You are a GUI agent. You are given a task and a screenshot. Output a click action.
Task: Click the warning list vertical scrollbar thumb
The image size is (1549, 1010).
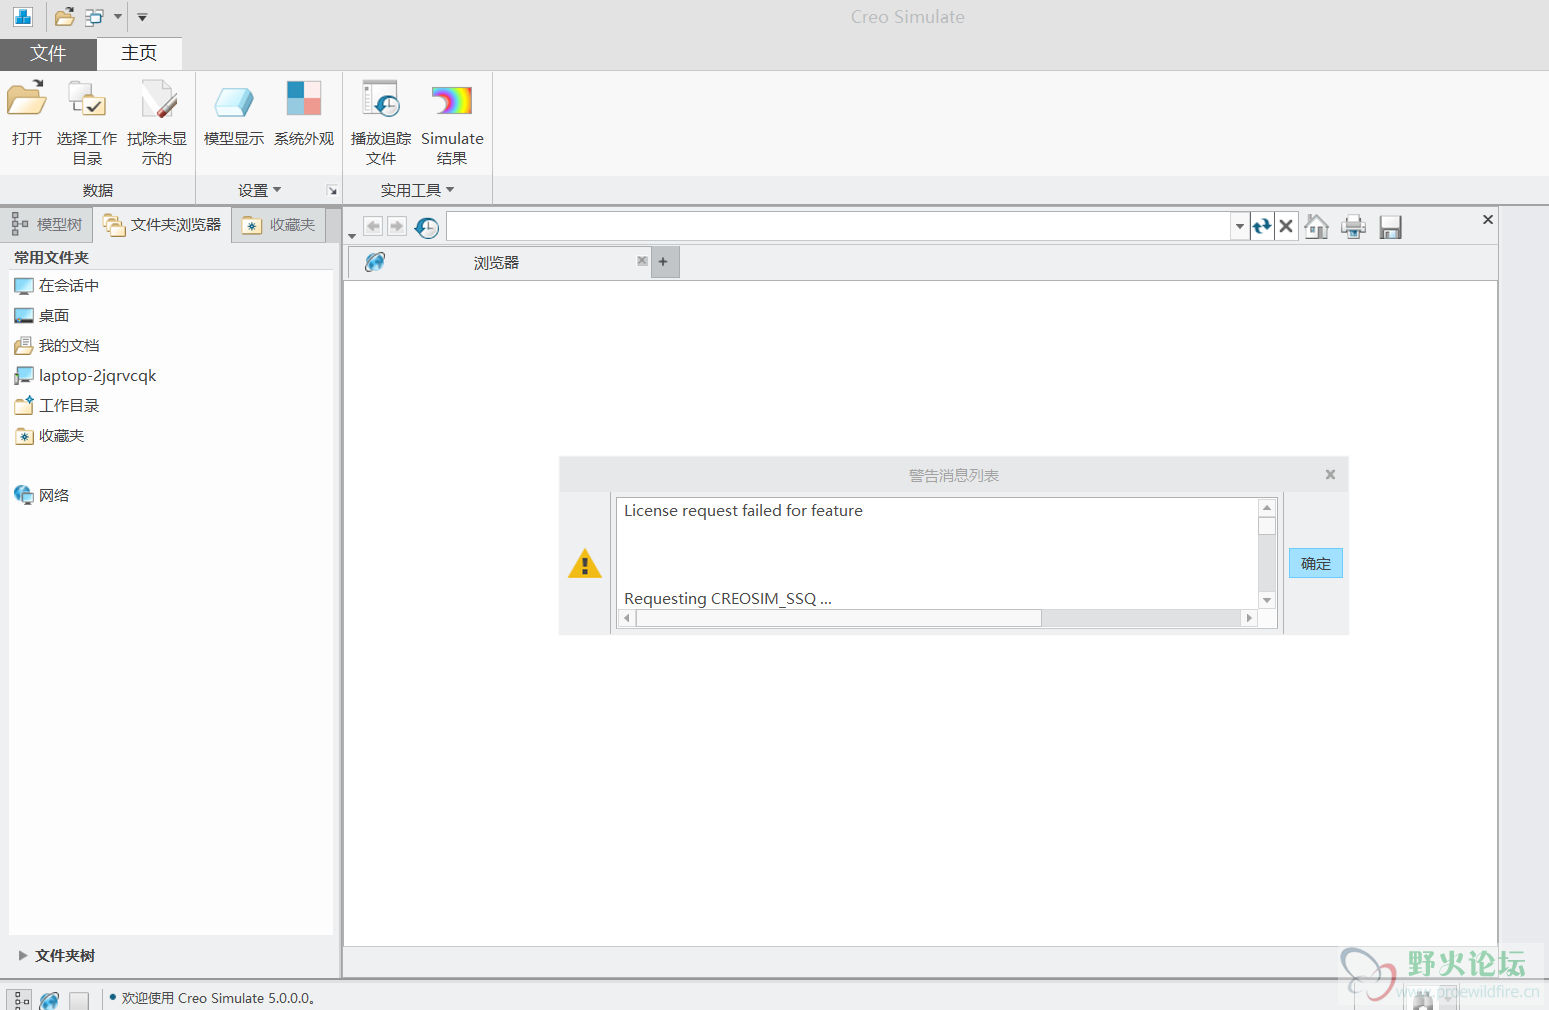(x=1267, y=526)
